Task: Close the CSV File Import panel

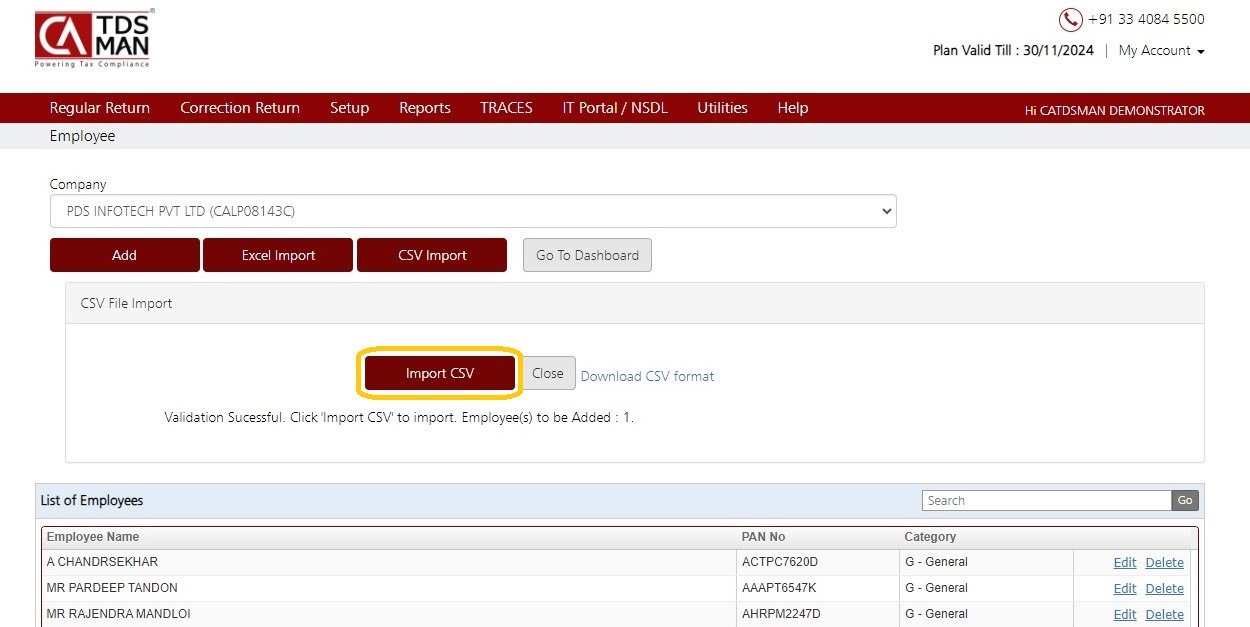Action: pos(548,373)
